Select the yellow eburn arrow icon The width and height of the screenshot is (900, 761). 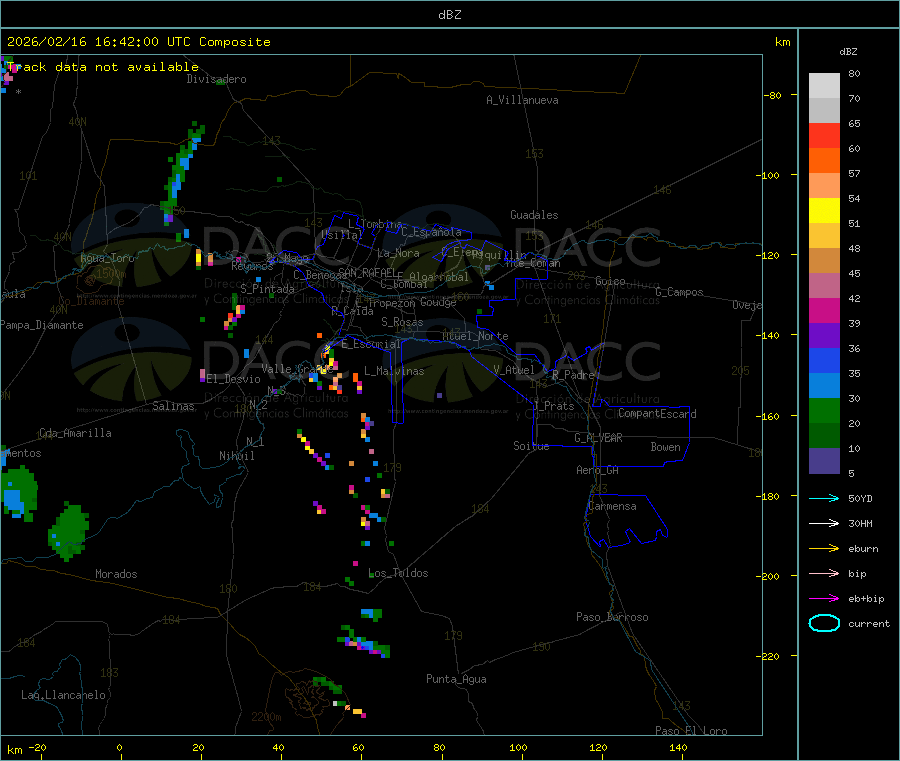point(824,549)
